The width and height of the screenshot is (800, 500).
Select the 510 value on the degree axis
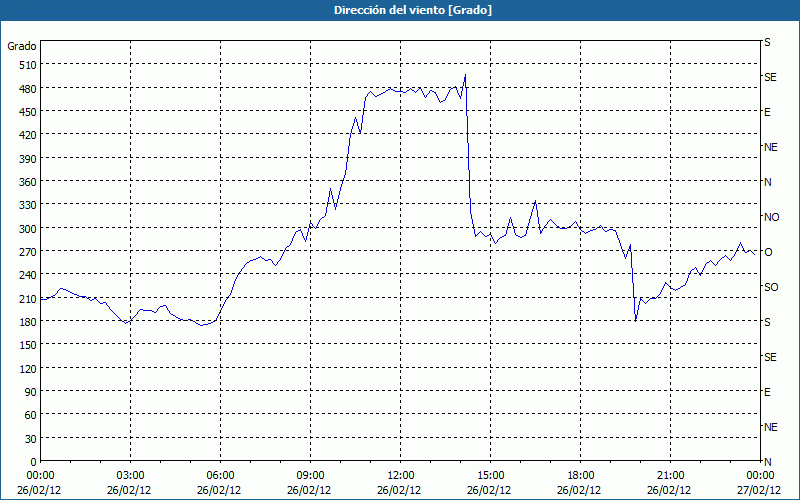click(28, 65)
